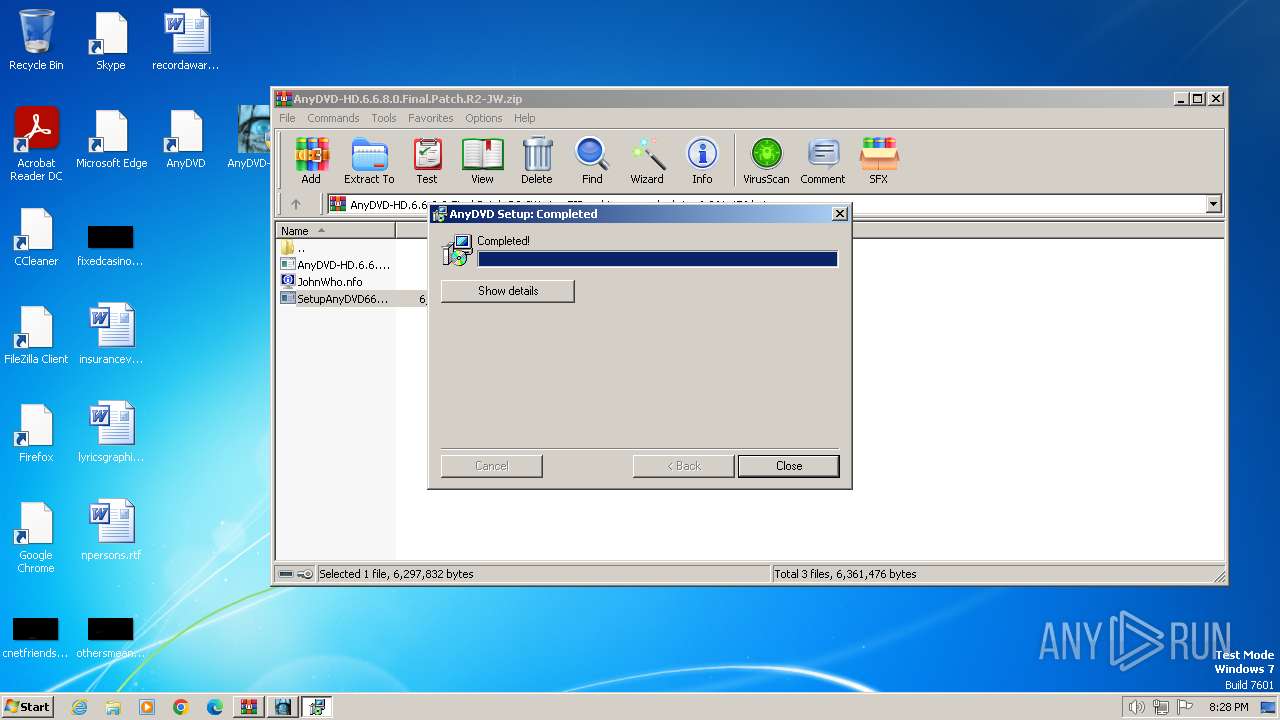Open Internet Explorer from taskbar

(79, 707)
